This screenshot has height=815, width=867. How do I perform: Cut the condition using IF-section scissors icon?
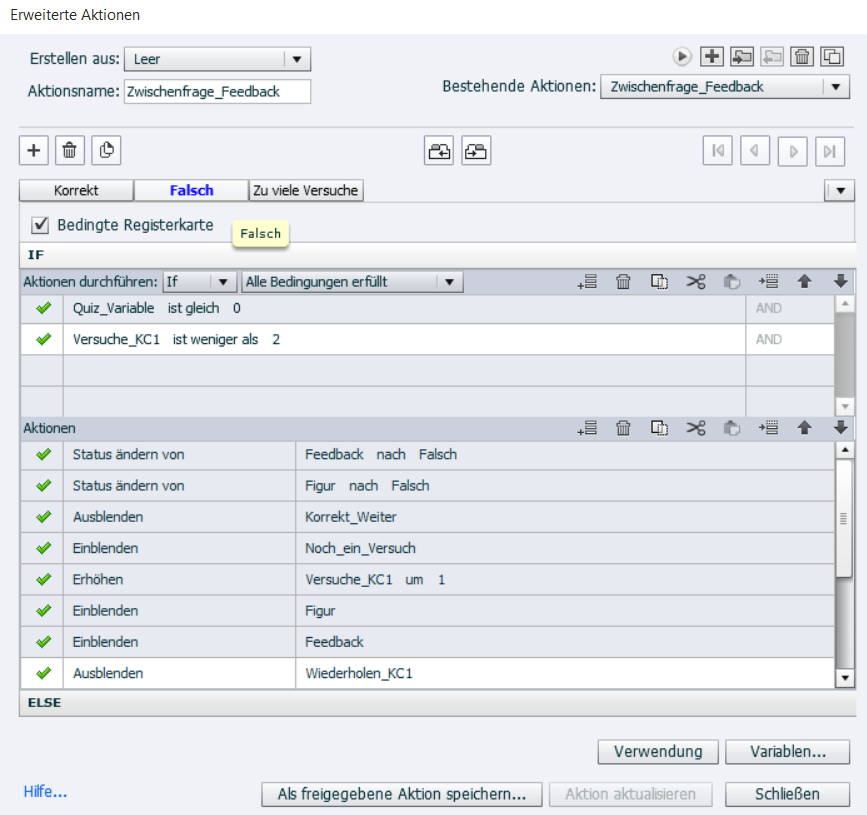pyautogui.click(x=696, y=282)
